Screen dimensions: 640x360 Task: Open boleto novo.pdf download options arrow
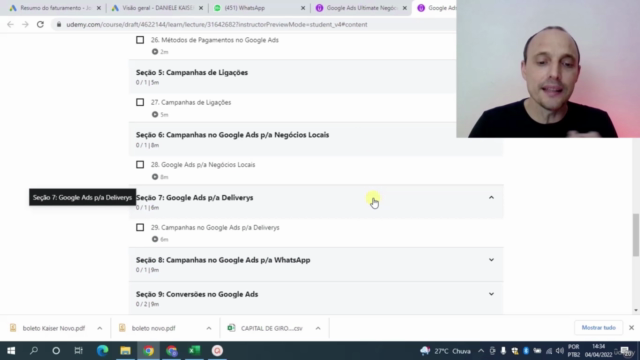pyautogui.click(x=209, y=328)
